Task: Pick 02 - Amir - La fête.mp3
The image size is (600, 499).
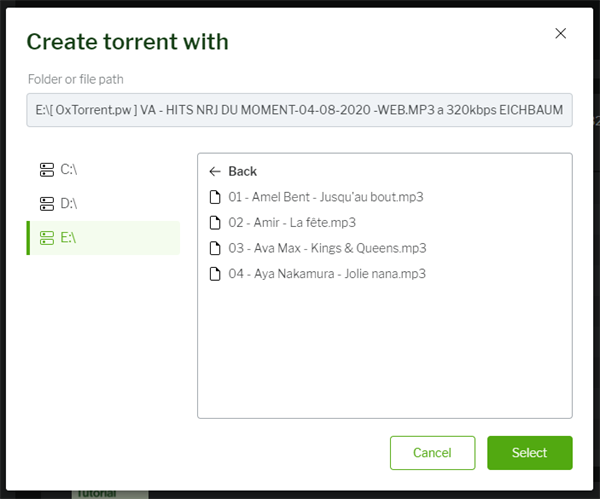Action: point(292,222)
